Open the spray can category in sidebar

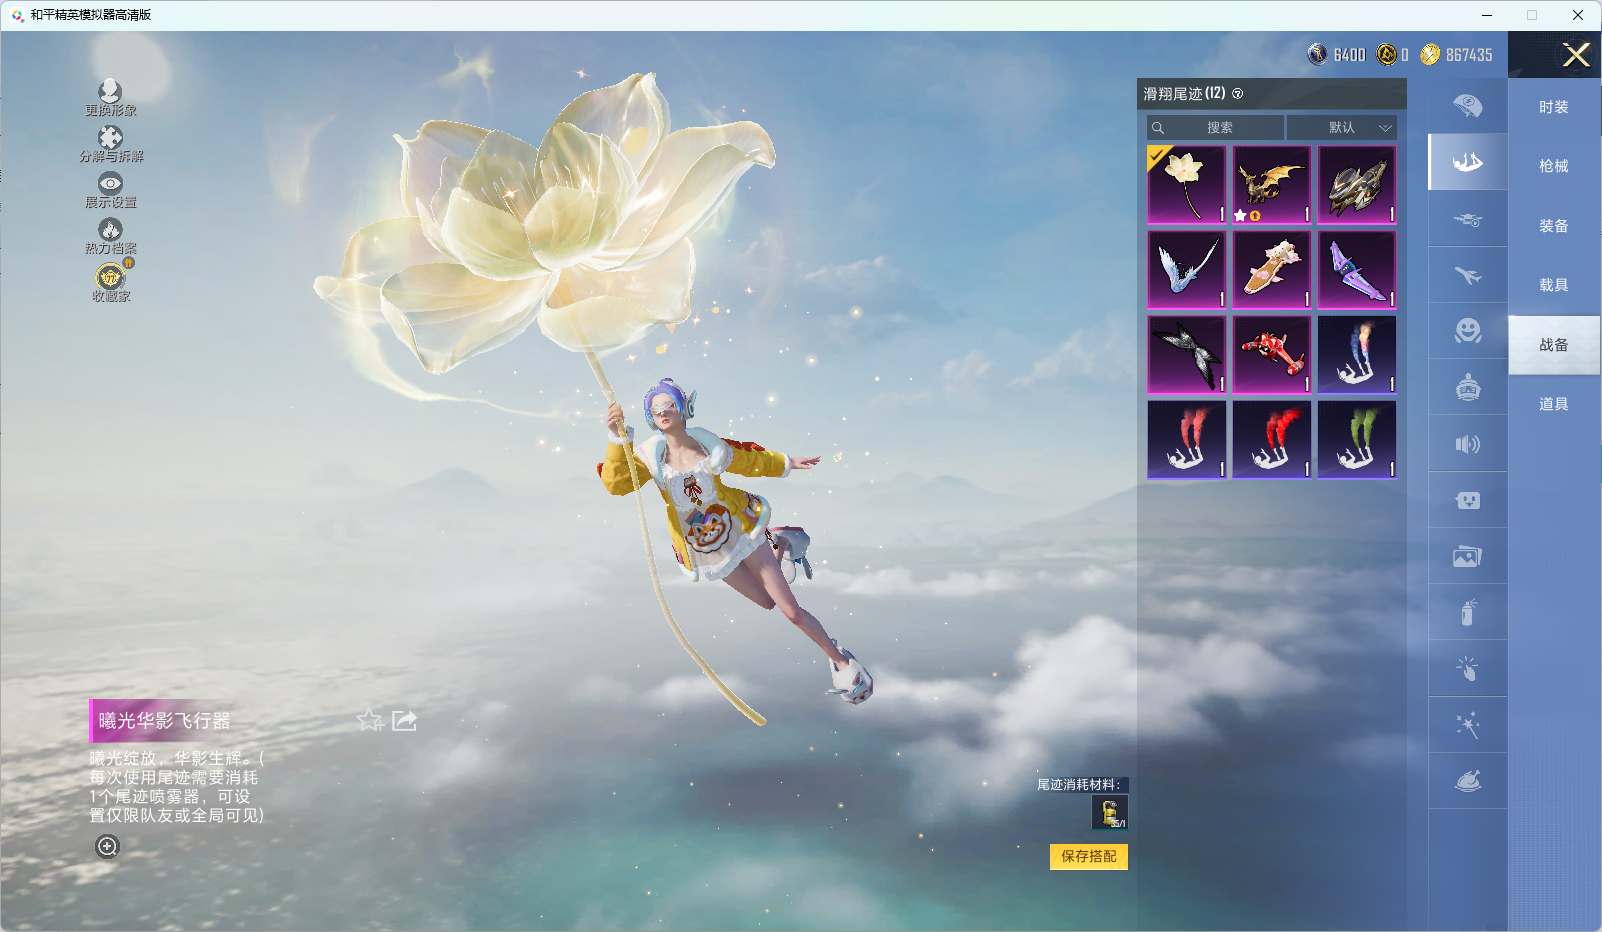coord(1467,612)
